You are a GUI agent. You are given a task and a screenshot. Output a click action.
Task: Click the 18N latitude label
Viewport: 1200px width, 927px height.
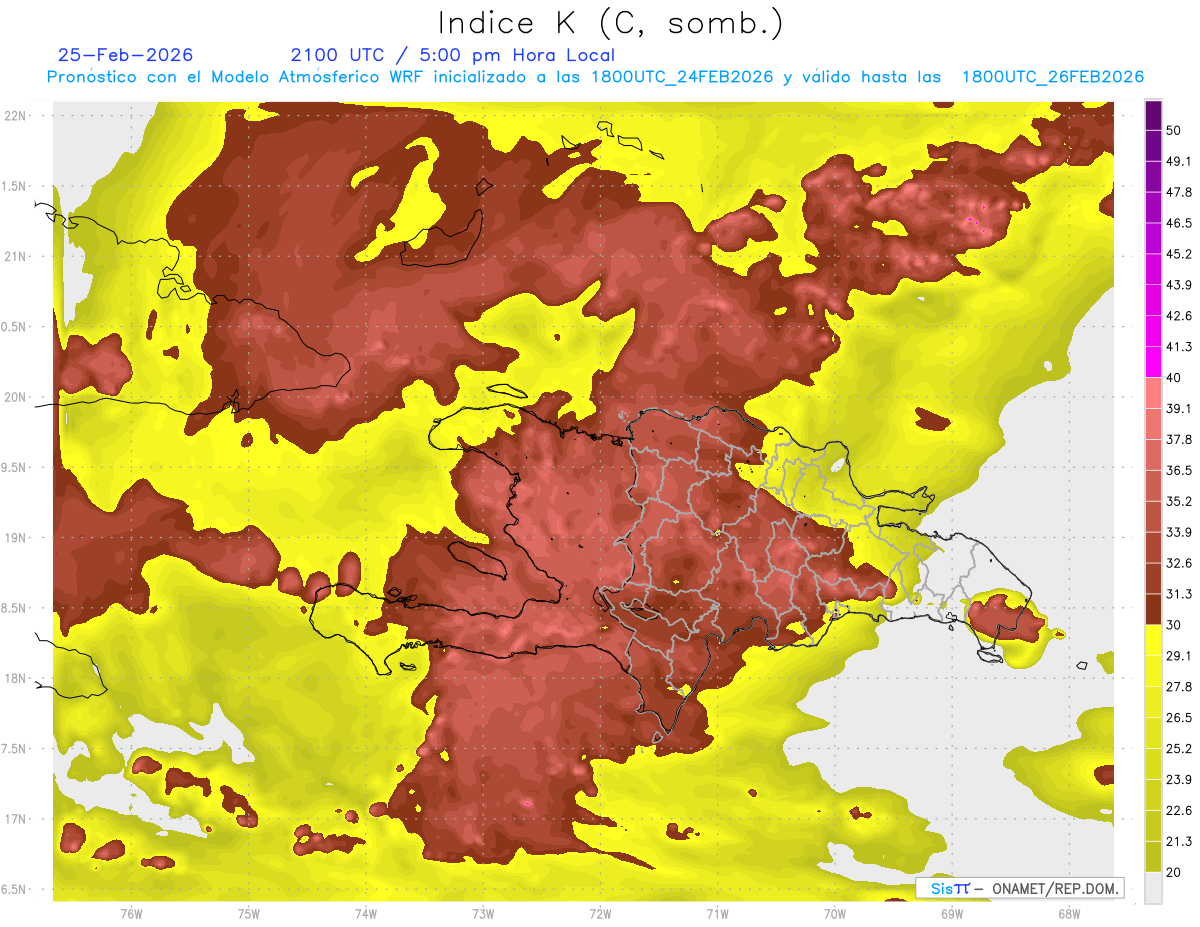click(x=16, y=679)
